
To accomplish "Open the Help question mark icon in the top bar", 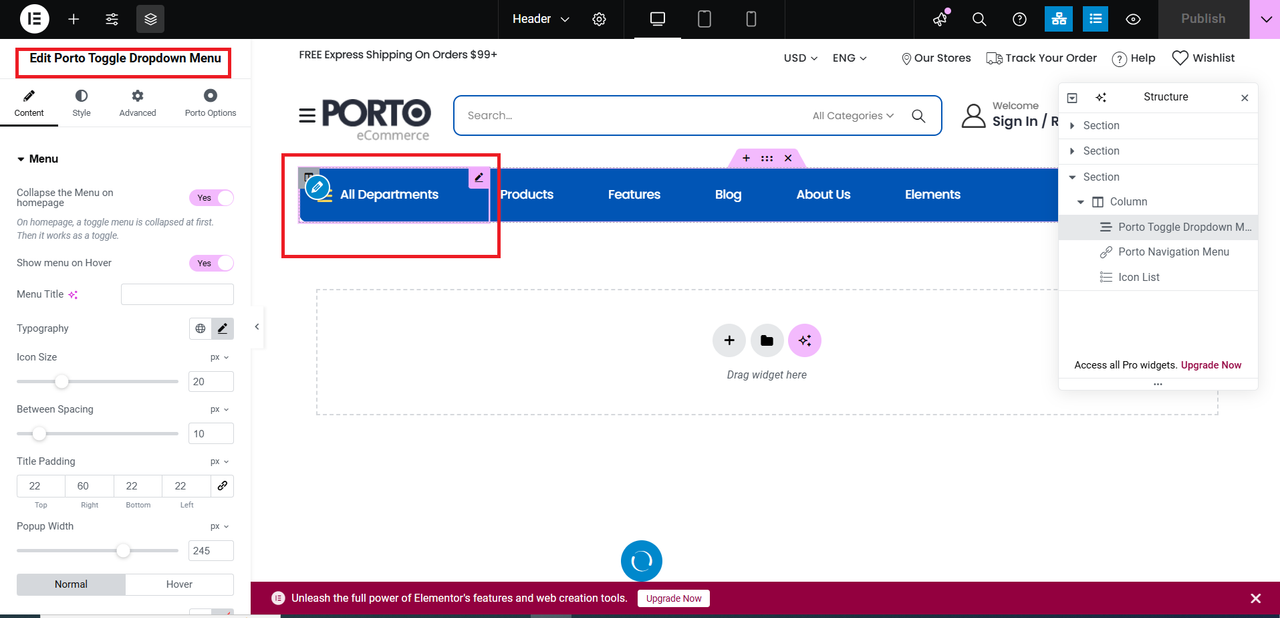I will pos(1019,19).
